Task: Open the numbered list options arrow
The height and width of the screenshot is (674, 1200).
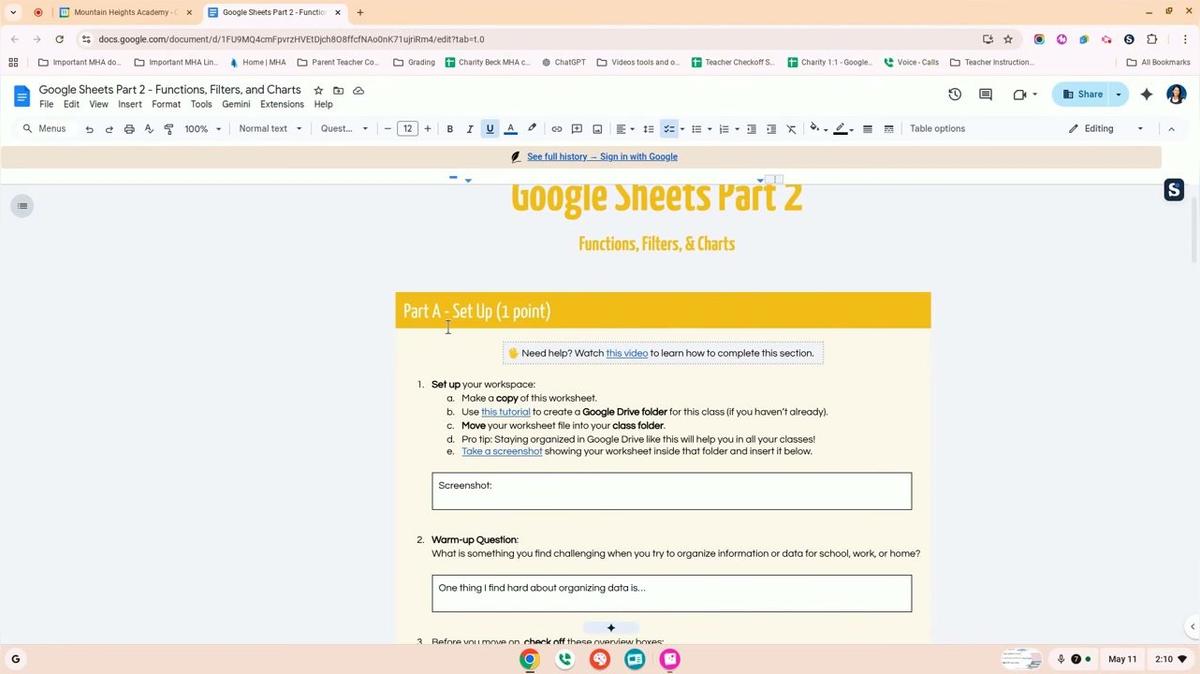Action: pyautogui.click(x=737, y=129)
